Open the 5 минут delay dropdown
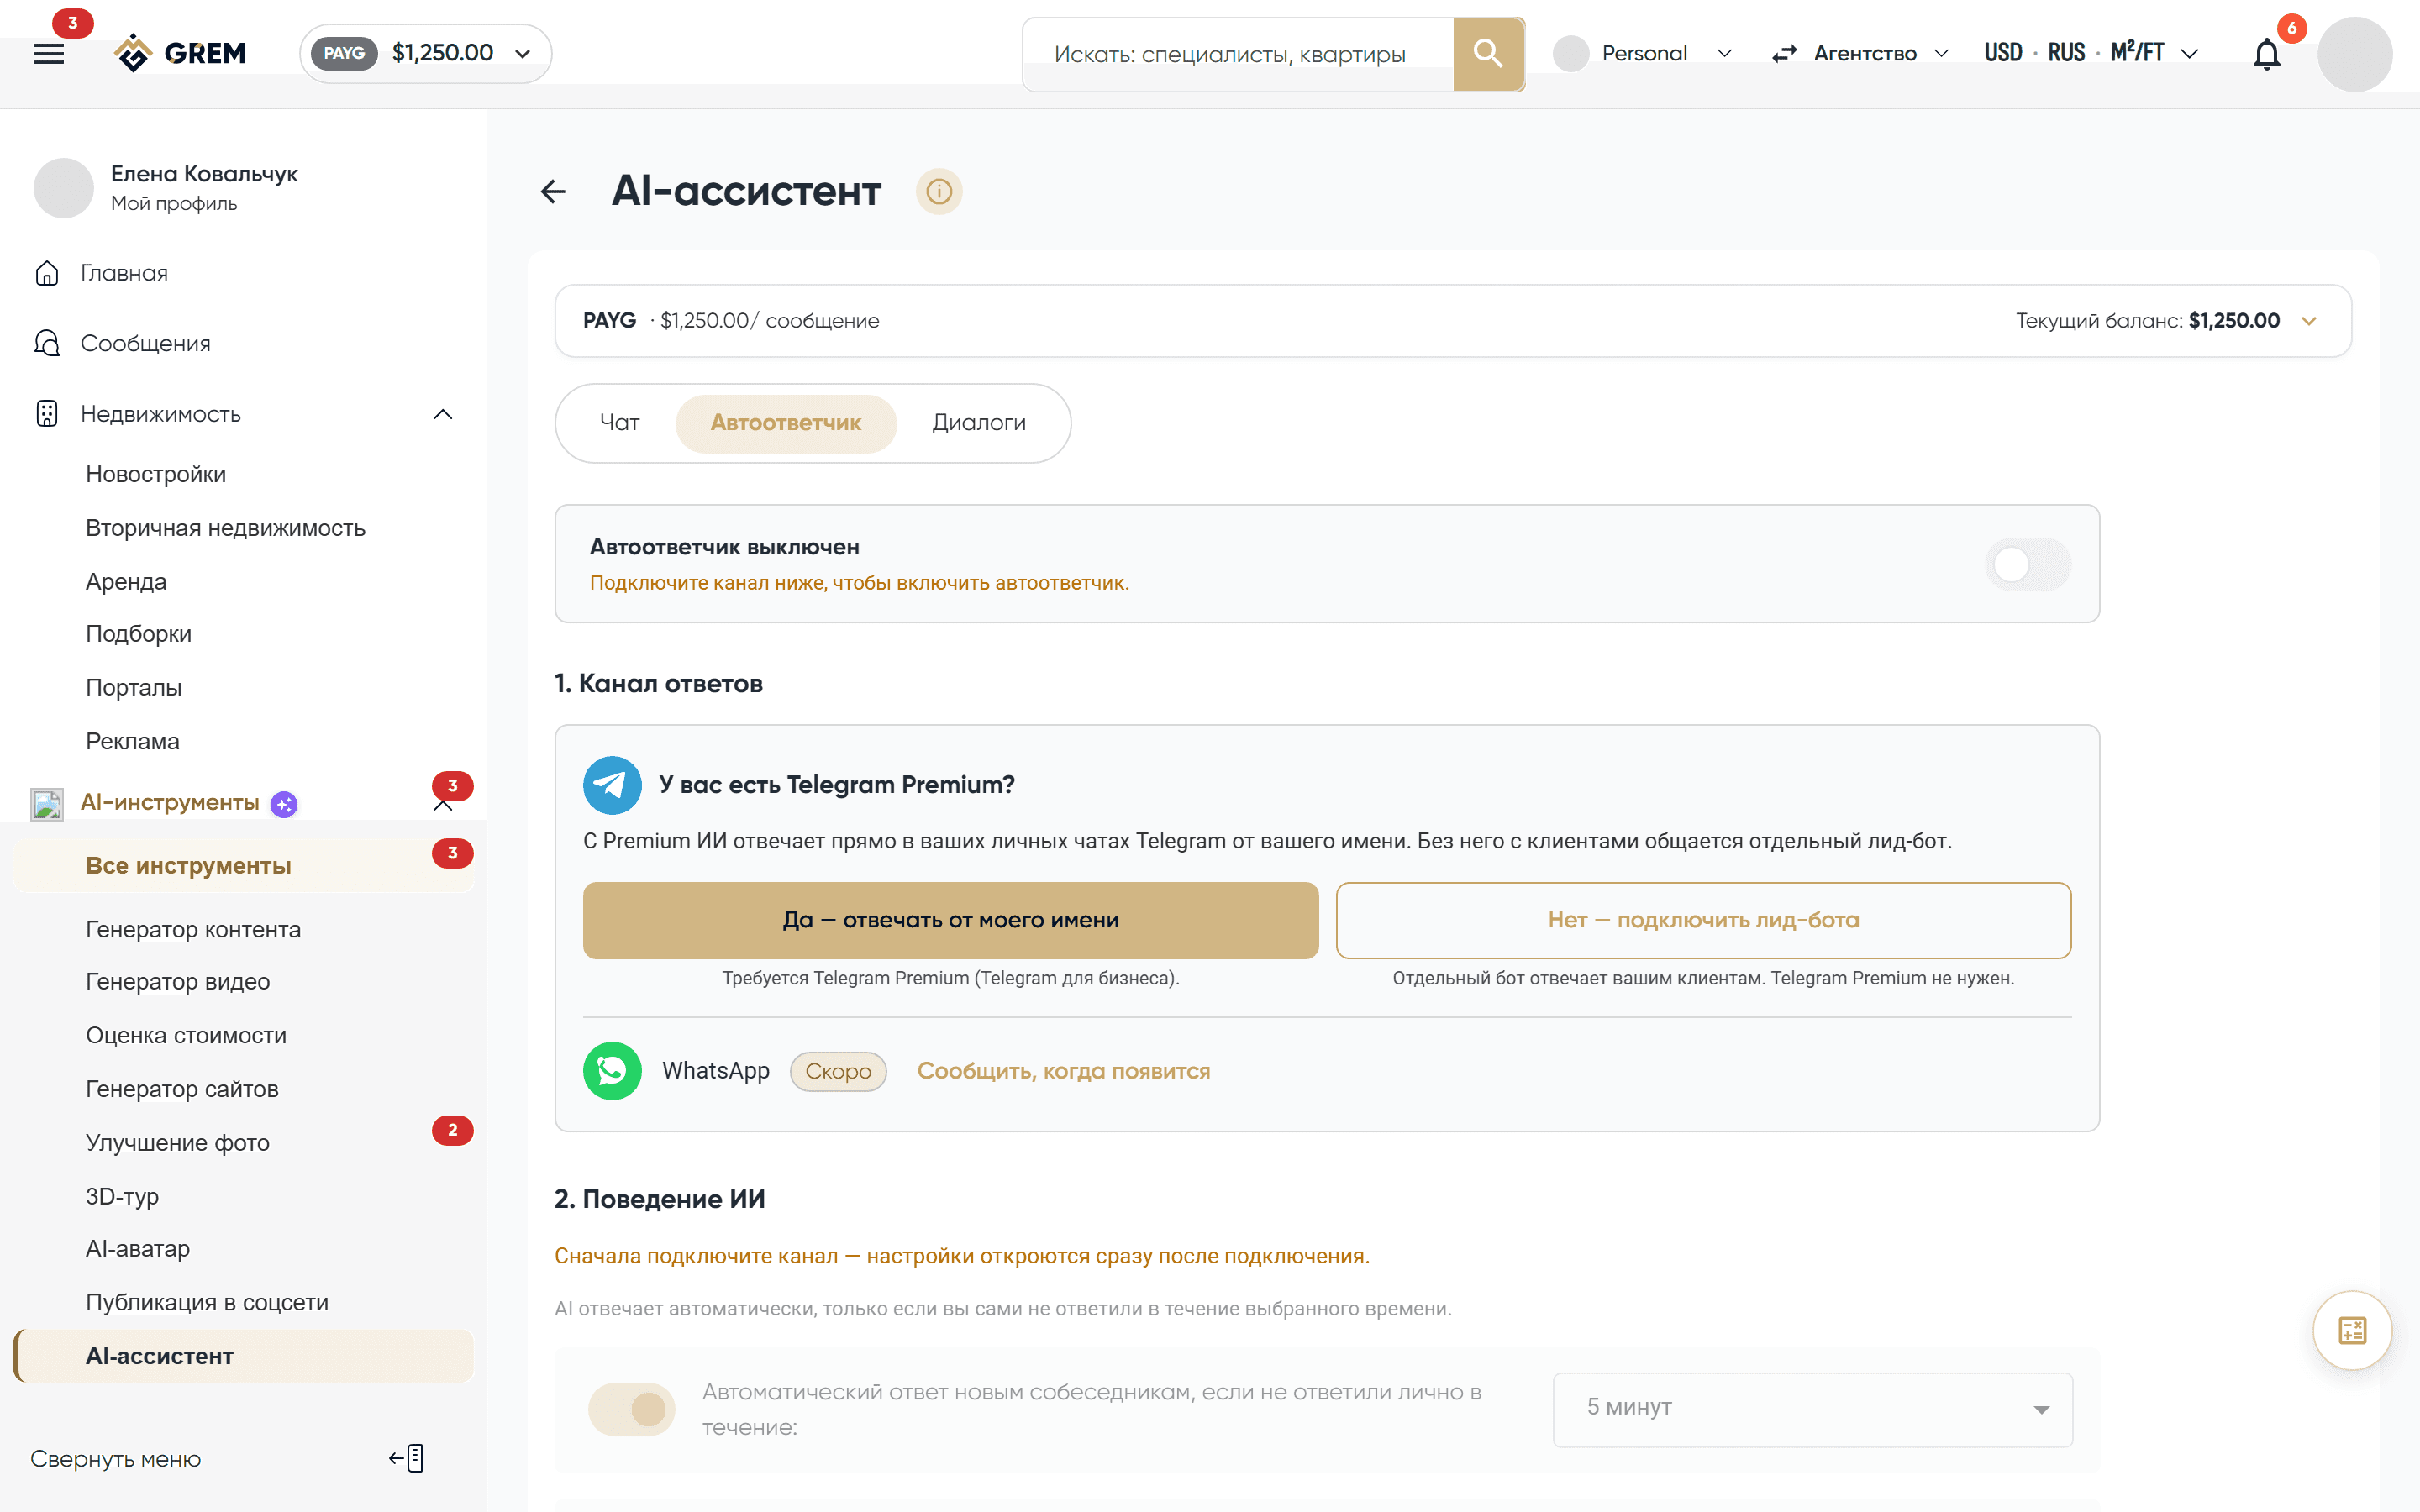 1812,1410
